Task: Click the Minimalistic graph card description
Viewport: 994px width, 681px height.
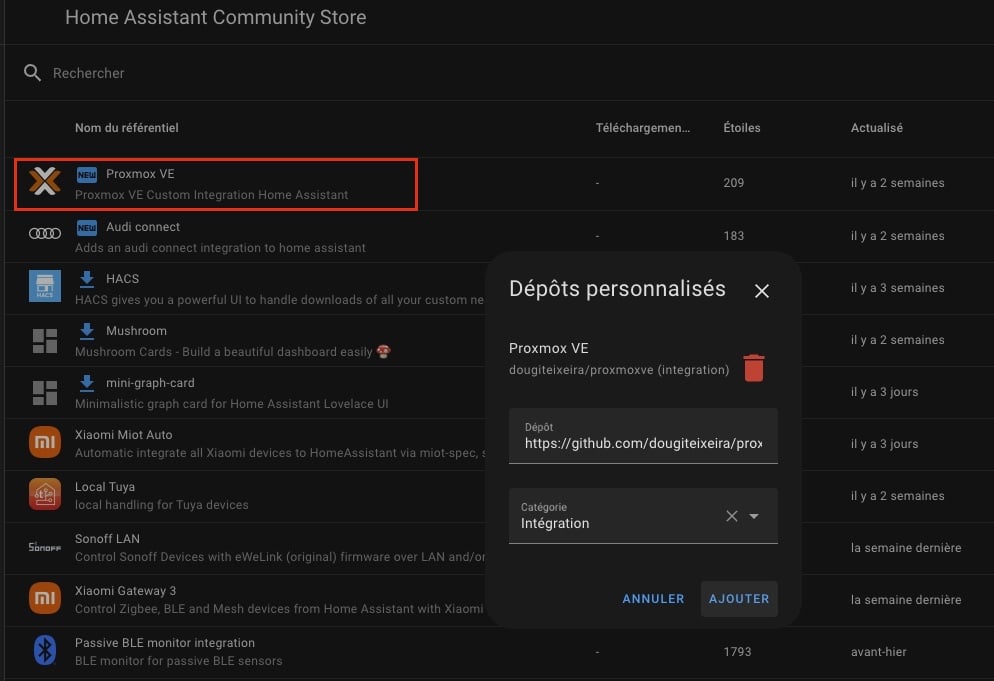Action: [x=231, y=403]
